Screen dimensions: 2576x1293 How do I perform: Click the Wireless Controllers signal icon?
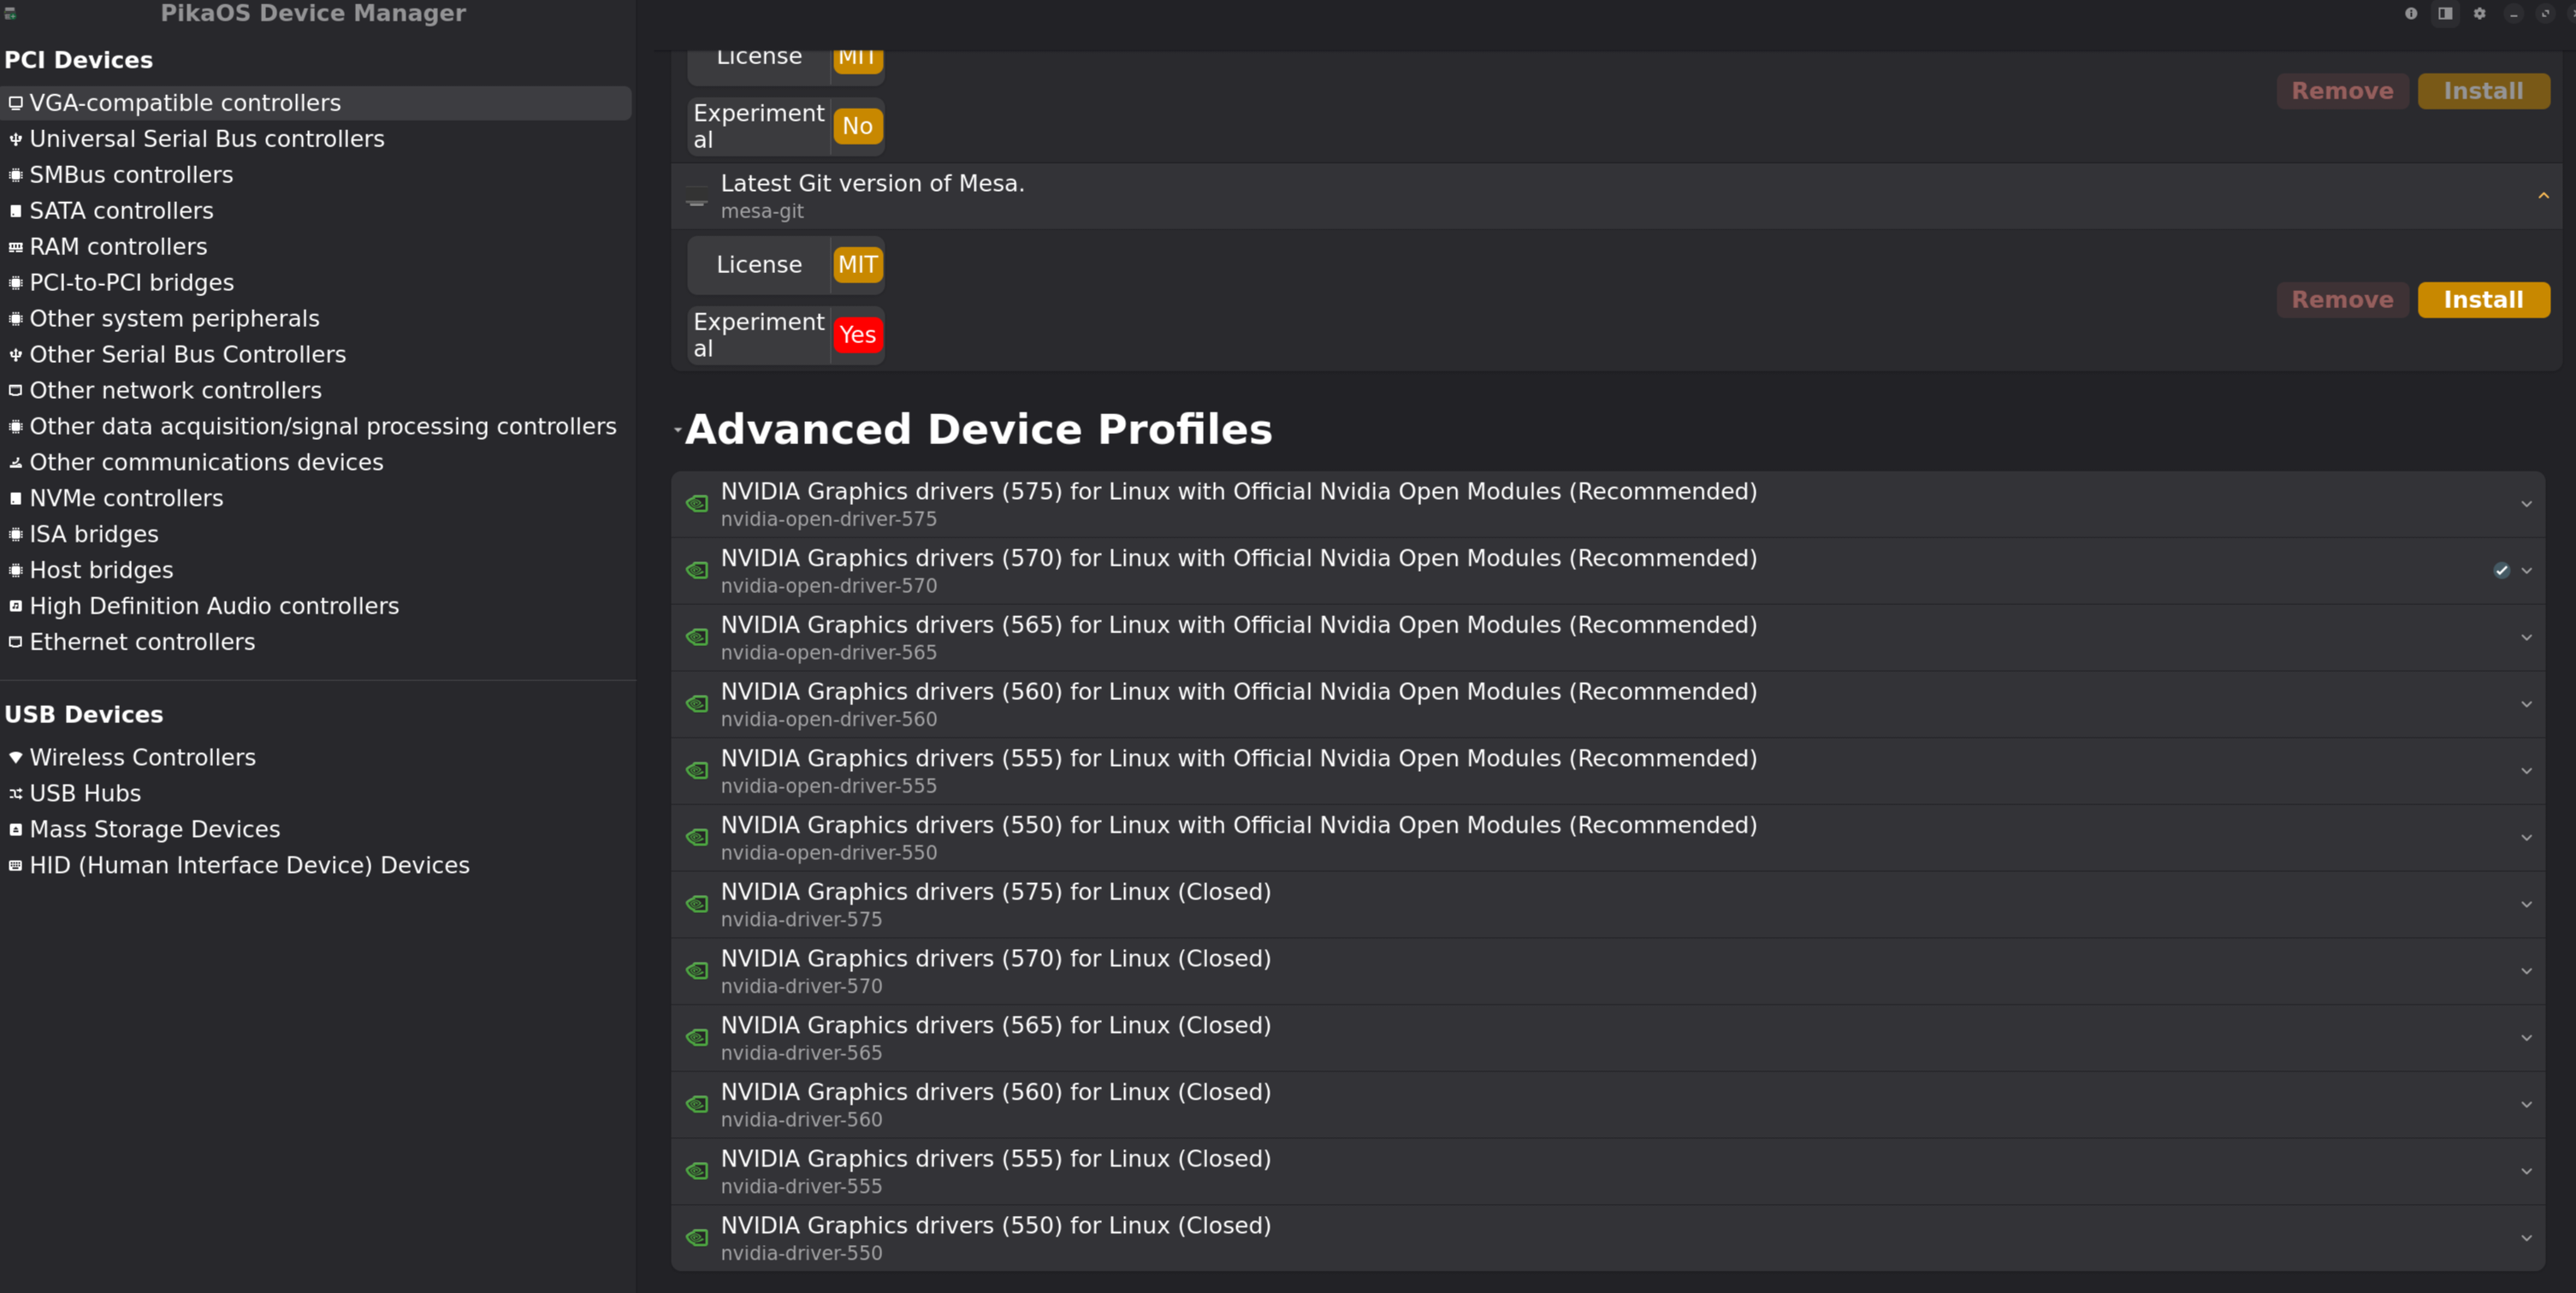pos(15,757)
